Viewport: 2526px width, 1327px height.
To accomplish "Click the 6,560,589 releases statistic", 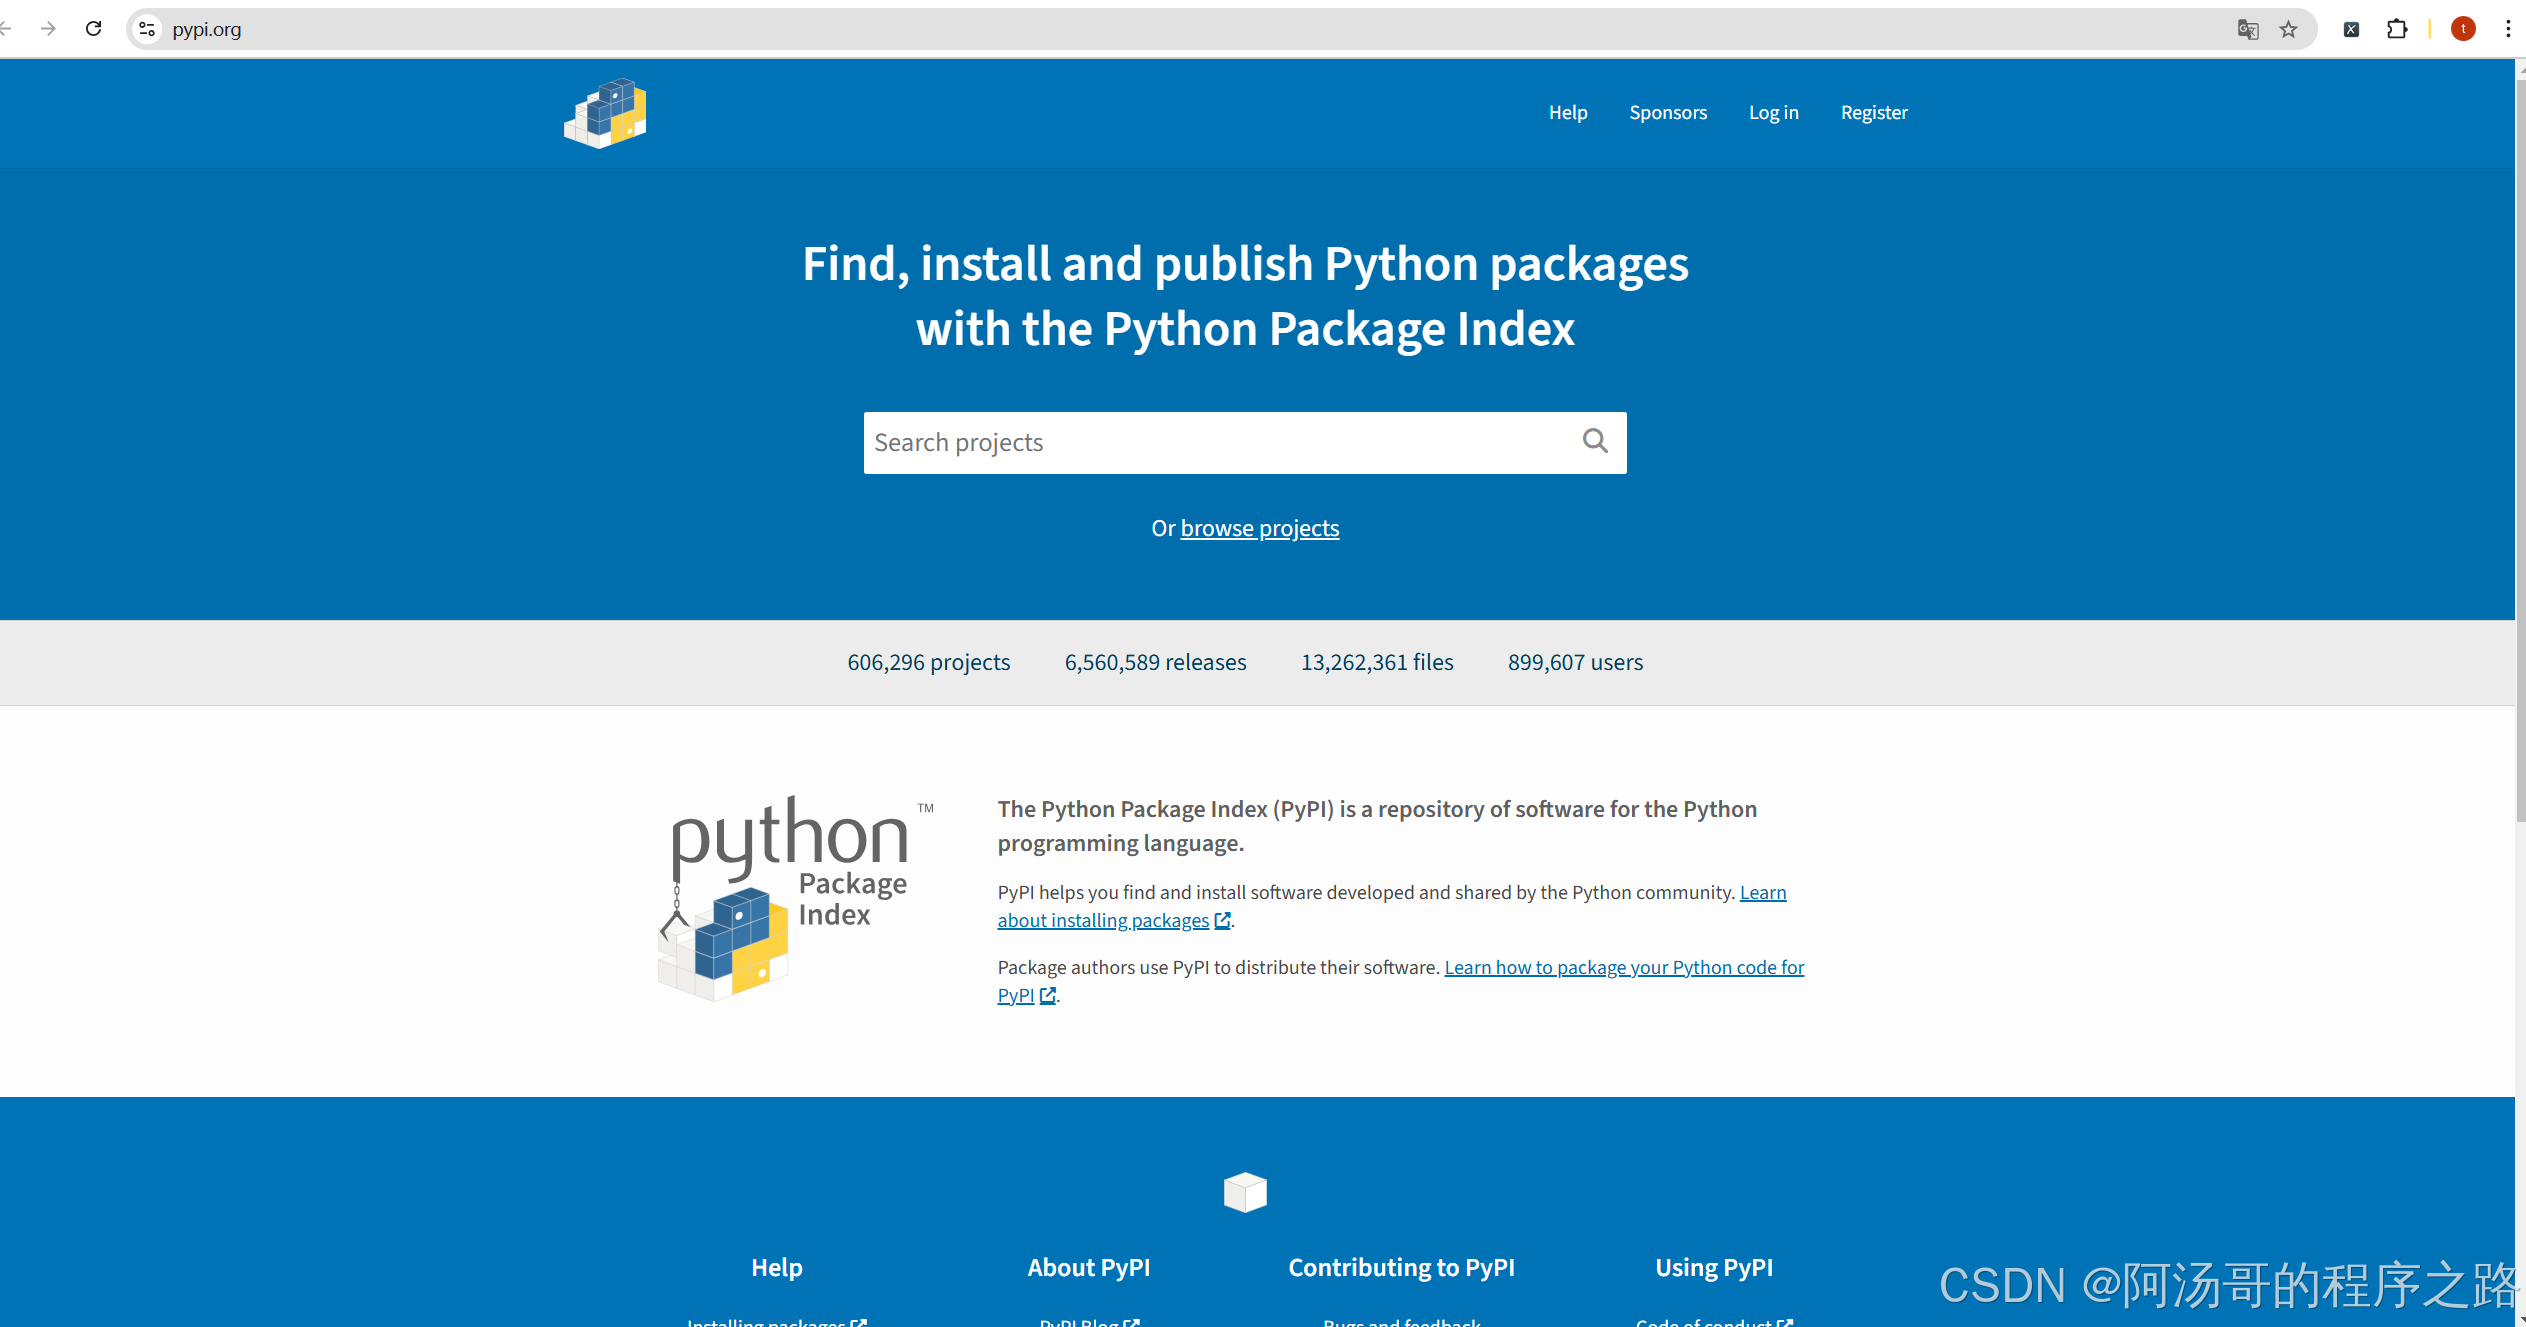I will 1155,662.
